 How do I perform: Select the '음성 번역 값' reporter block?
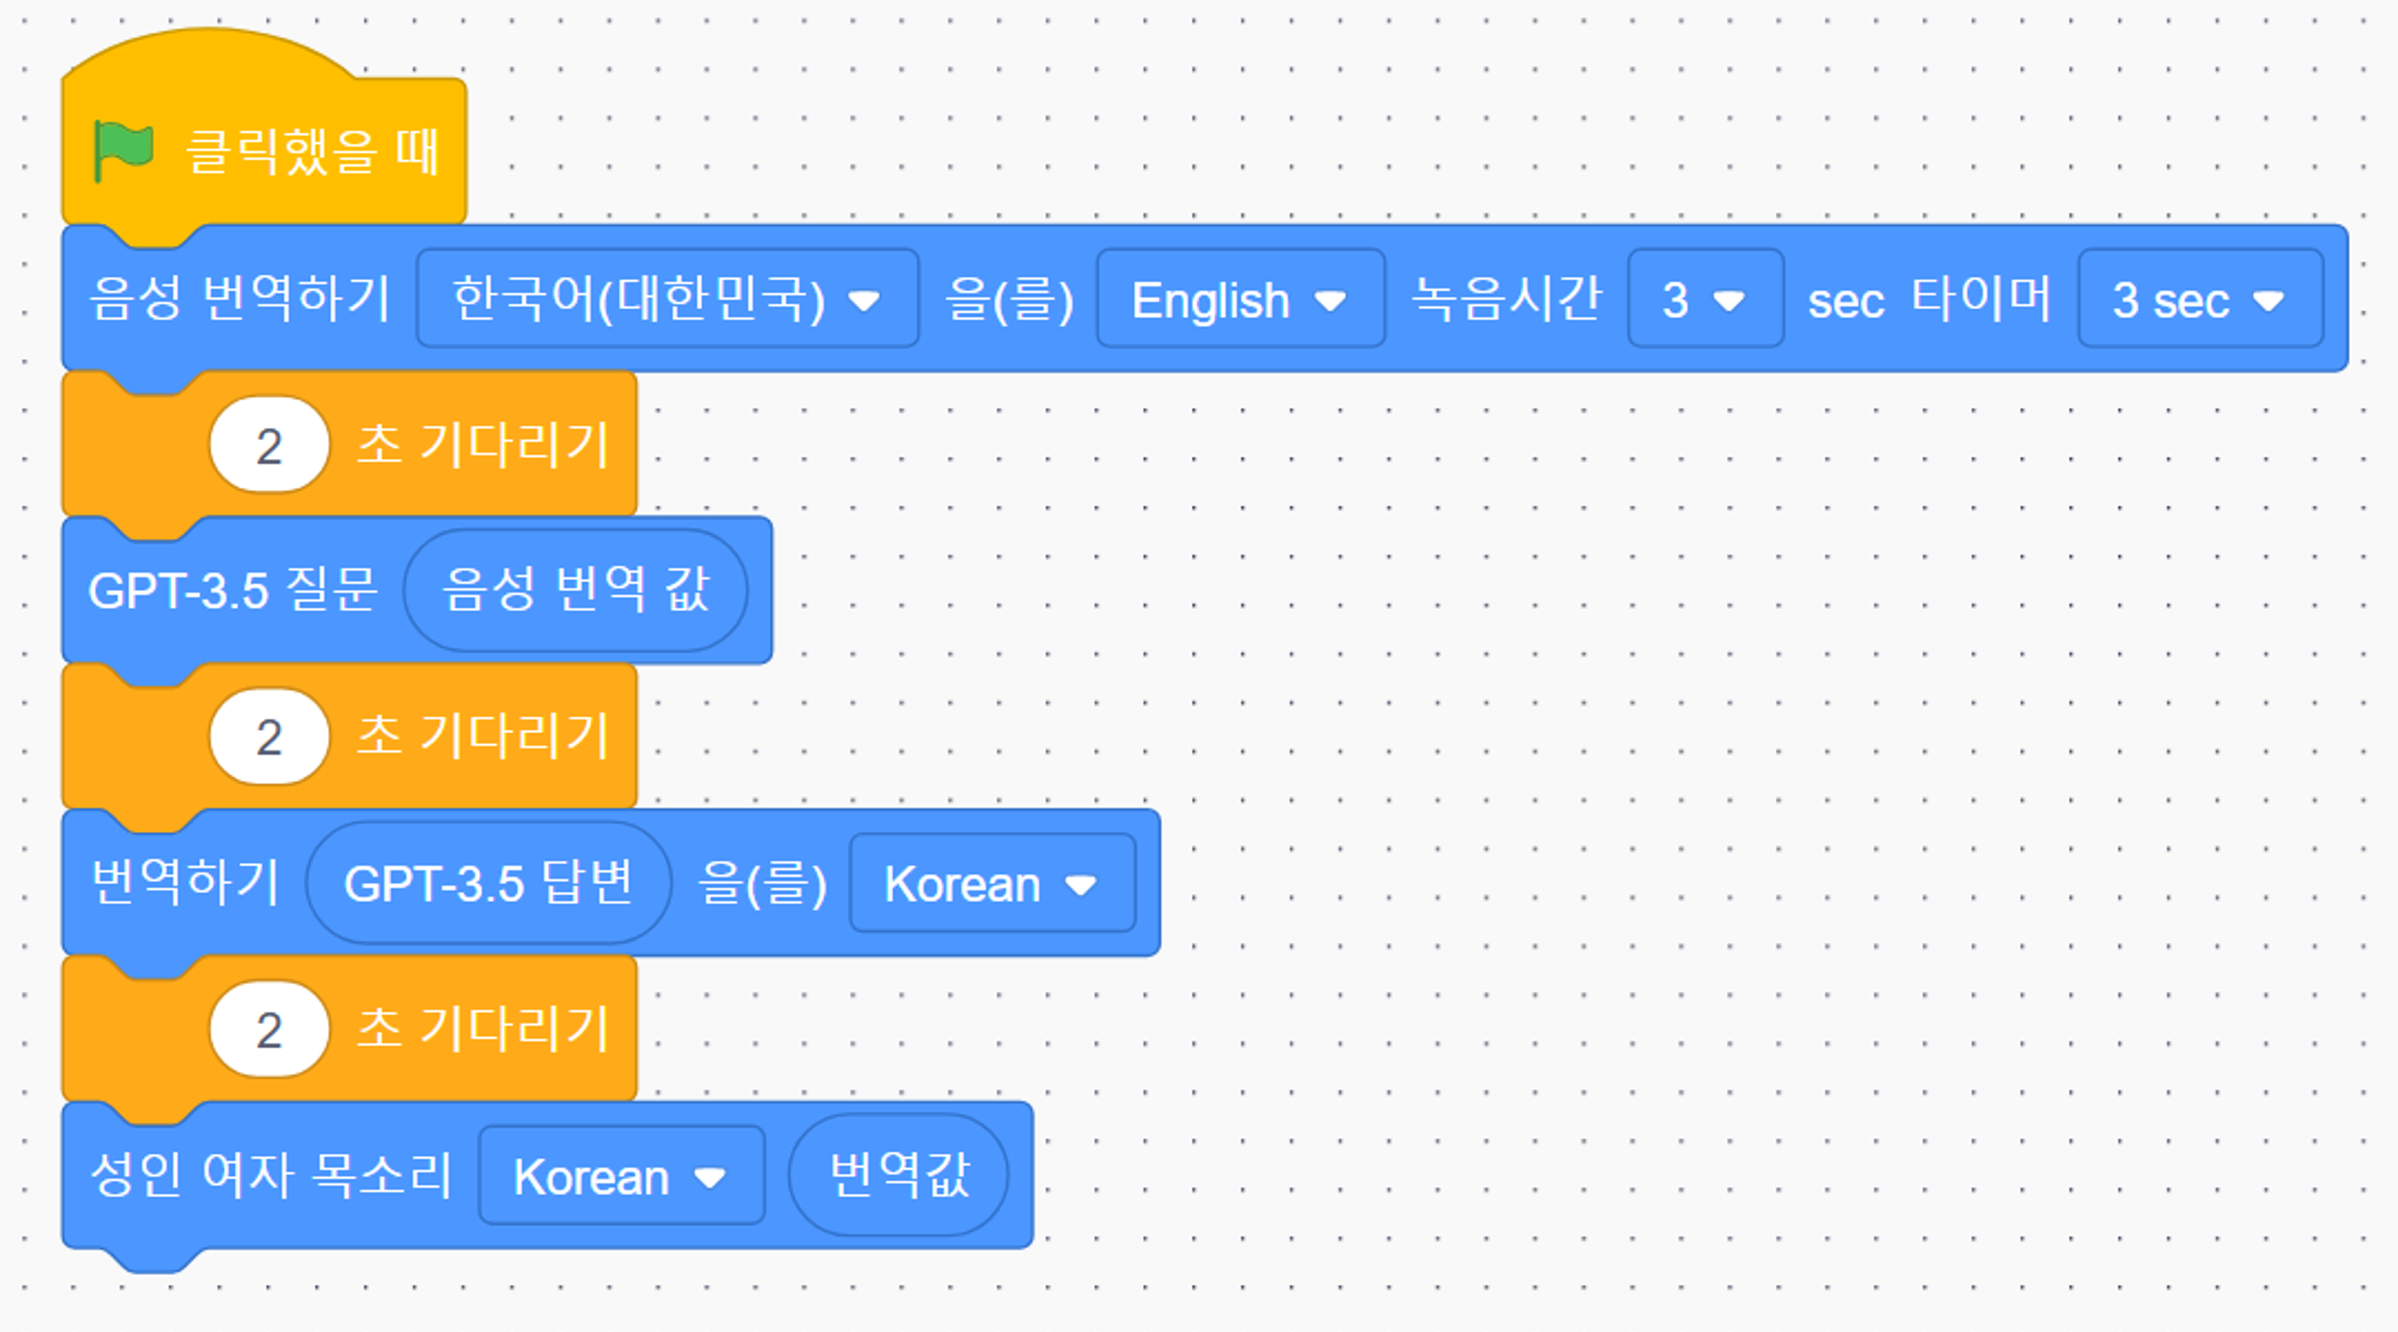click(575, 590)
